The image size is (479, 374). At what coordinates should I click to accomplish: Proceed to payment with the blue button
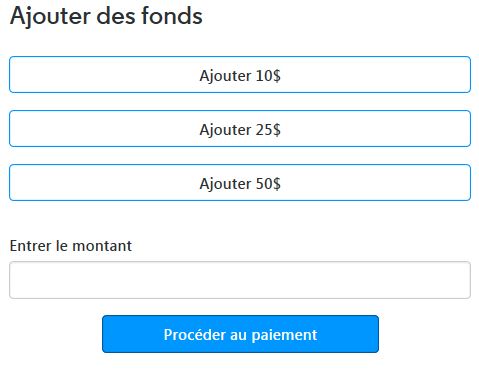click(240, 334)
